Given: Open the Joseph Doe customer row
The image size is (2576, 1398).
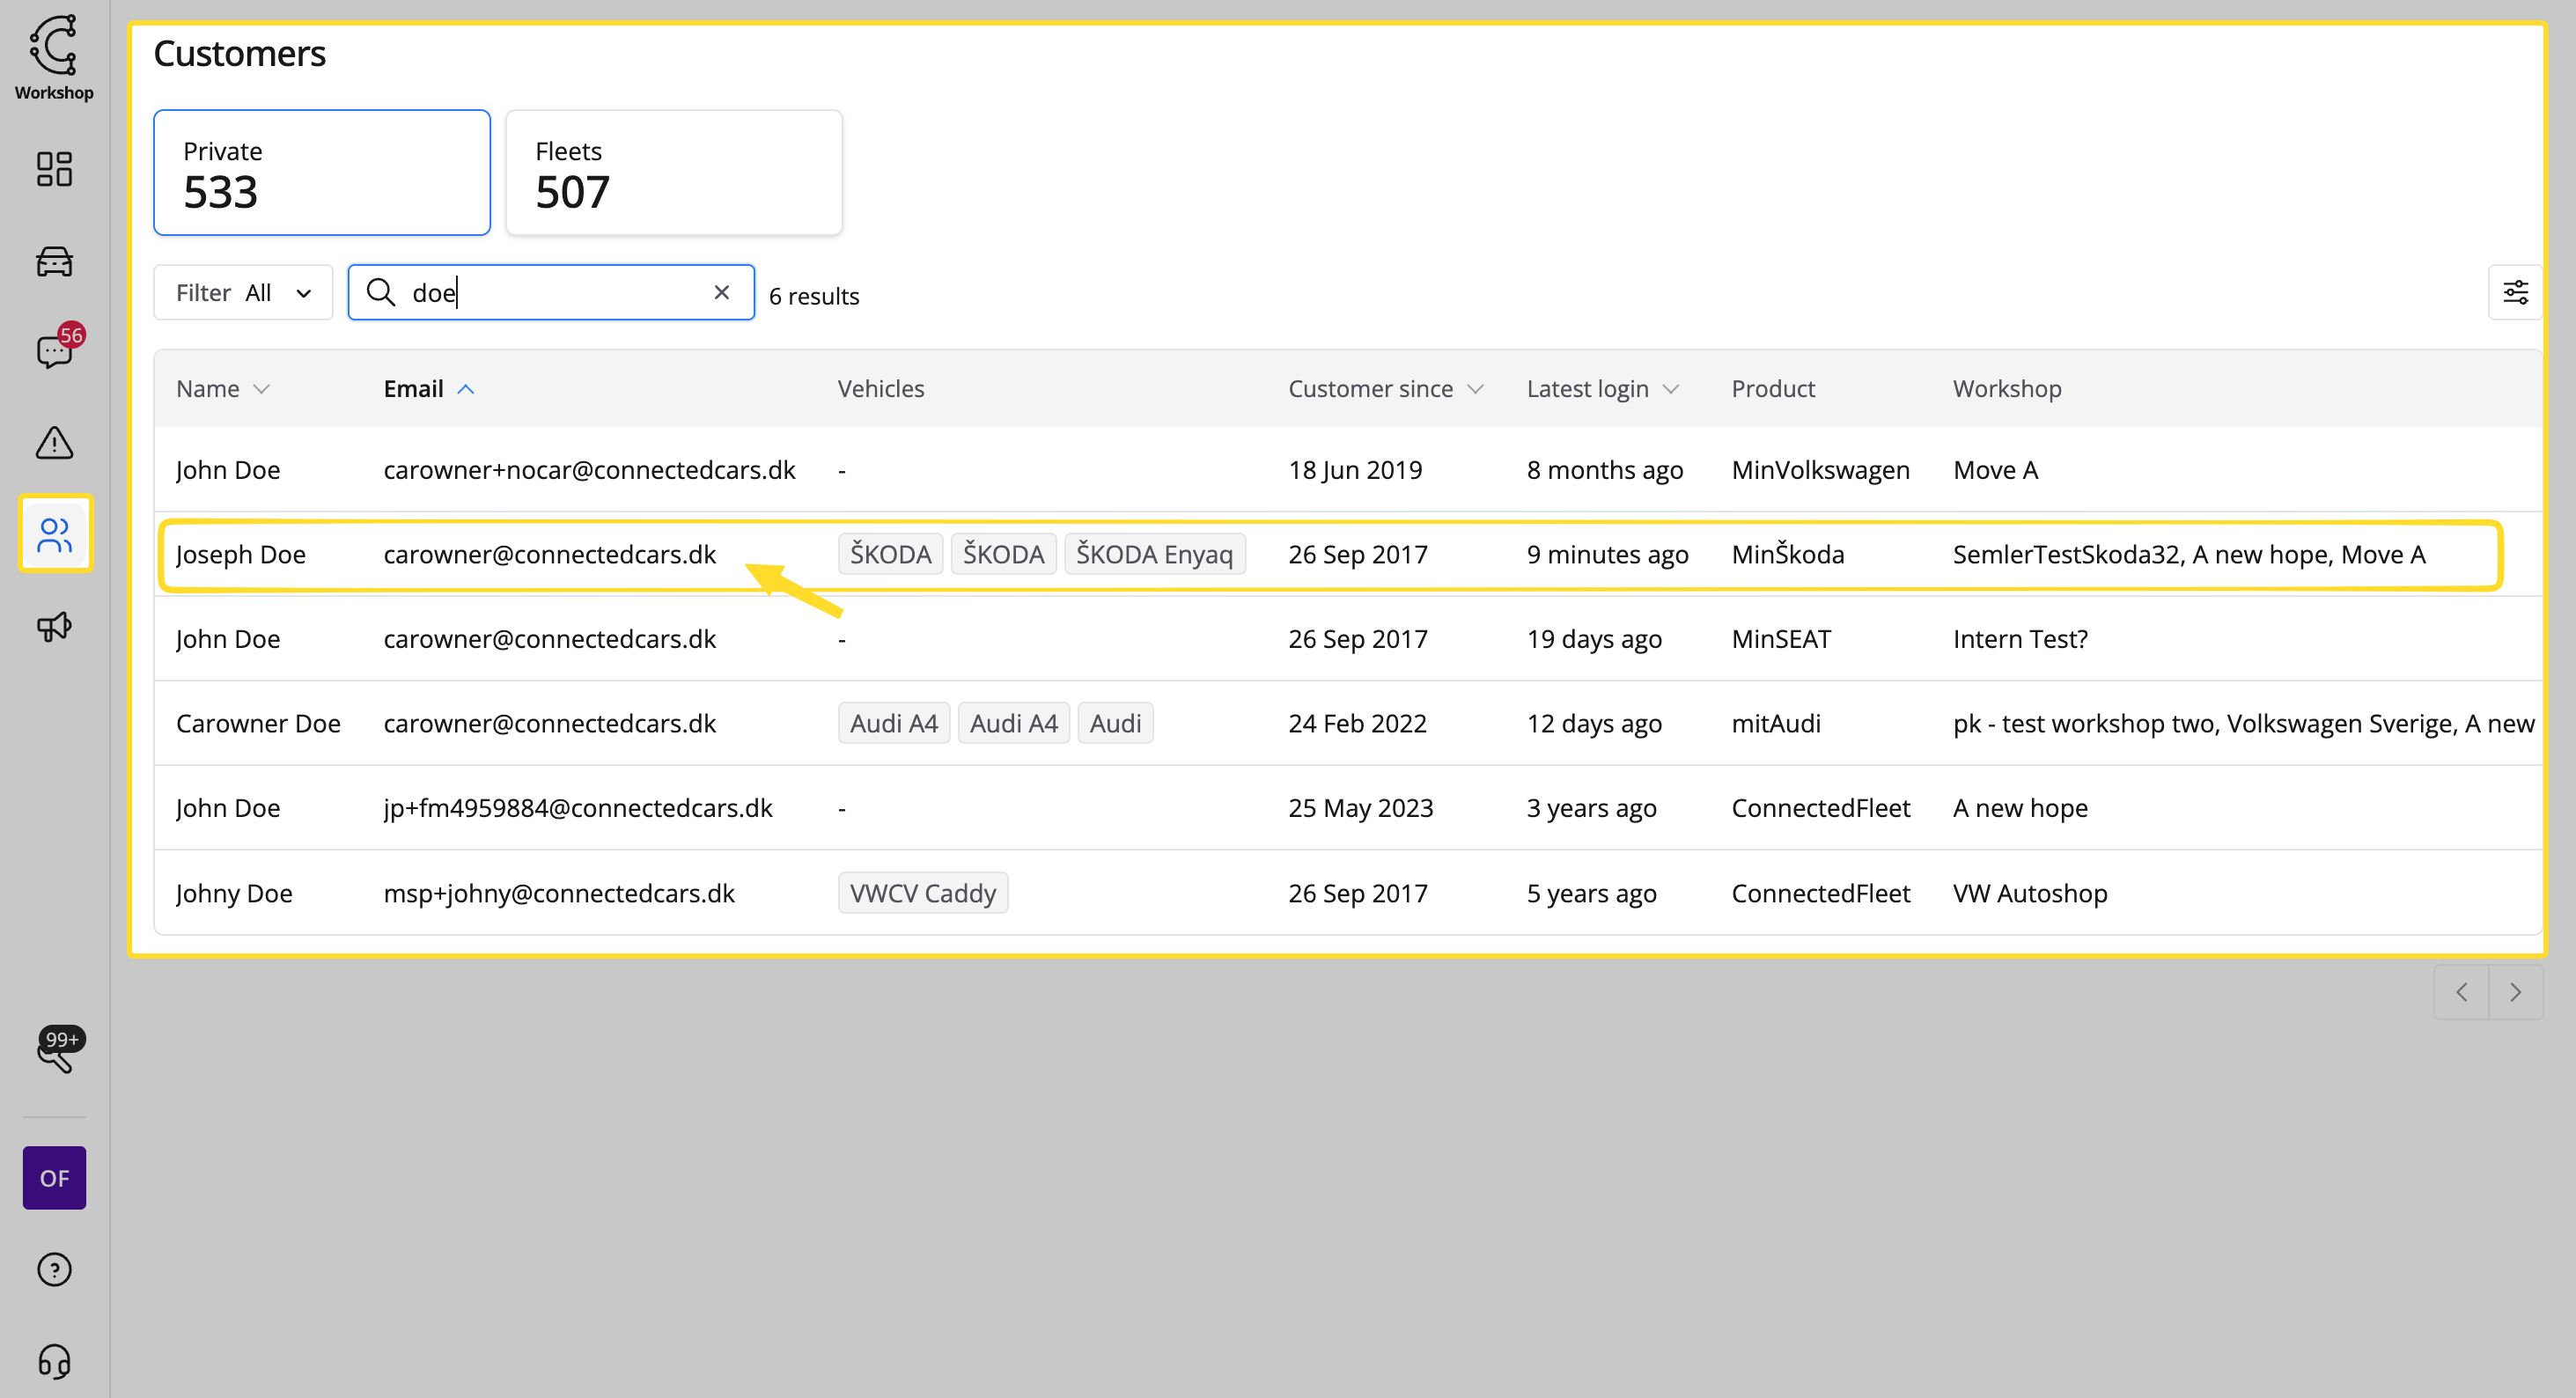Looking at the screenshot, I should [x=241, y=555].
